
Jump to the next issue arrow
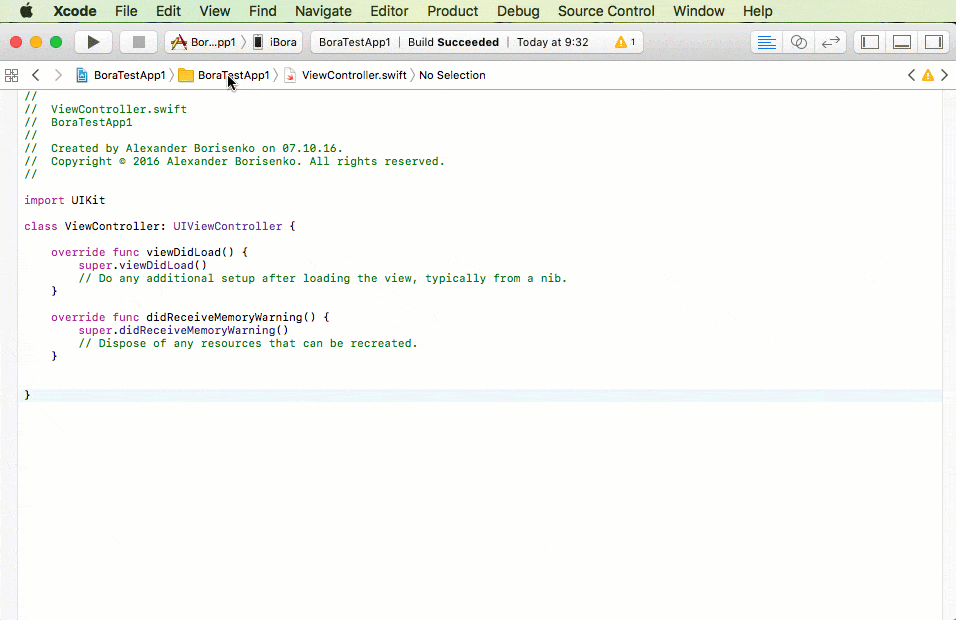944,75
